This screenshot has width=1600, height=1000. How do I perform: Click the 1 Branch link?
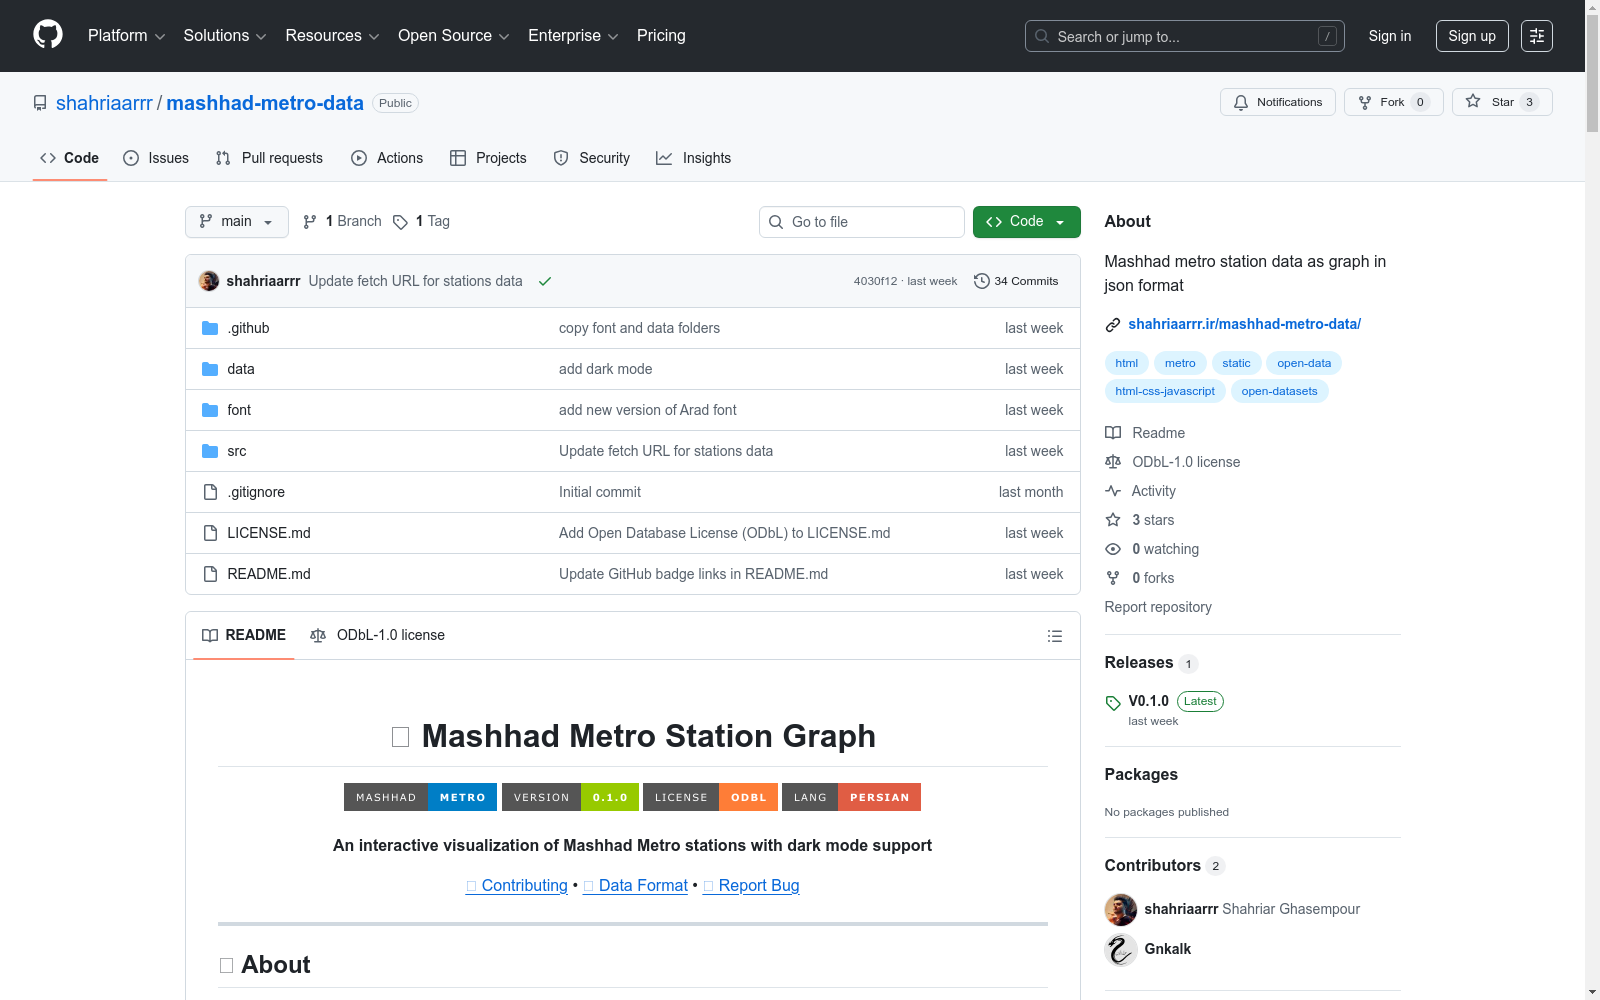click(342, 222)
